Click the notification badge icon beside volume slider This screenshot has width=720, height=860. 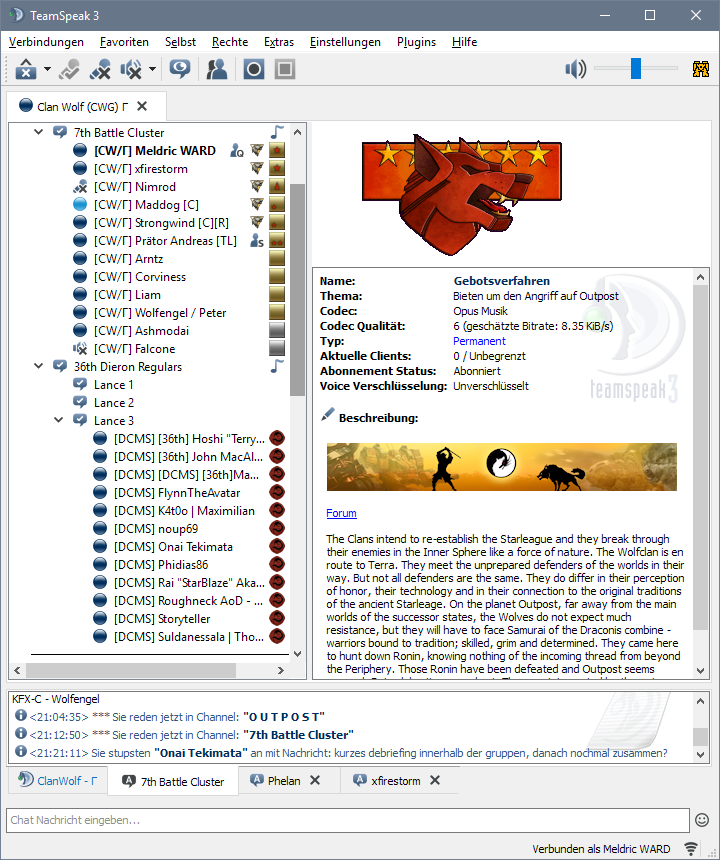pyautogui.click(x=701, y=69)
